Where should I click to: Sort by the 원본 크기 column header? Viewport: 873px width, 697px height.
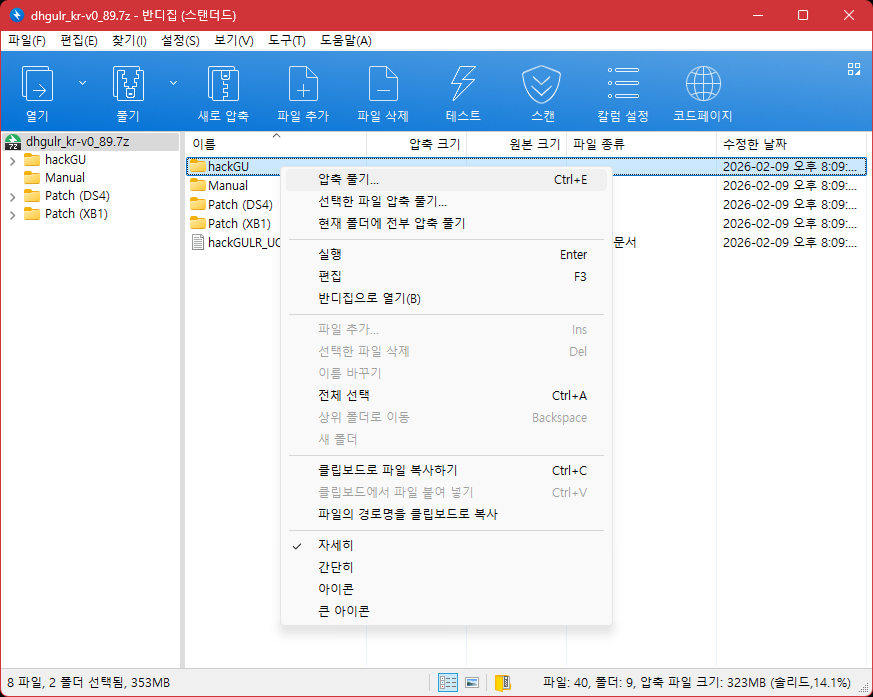517,144
